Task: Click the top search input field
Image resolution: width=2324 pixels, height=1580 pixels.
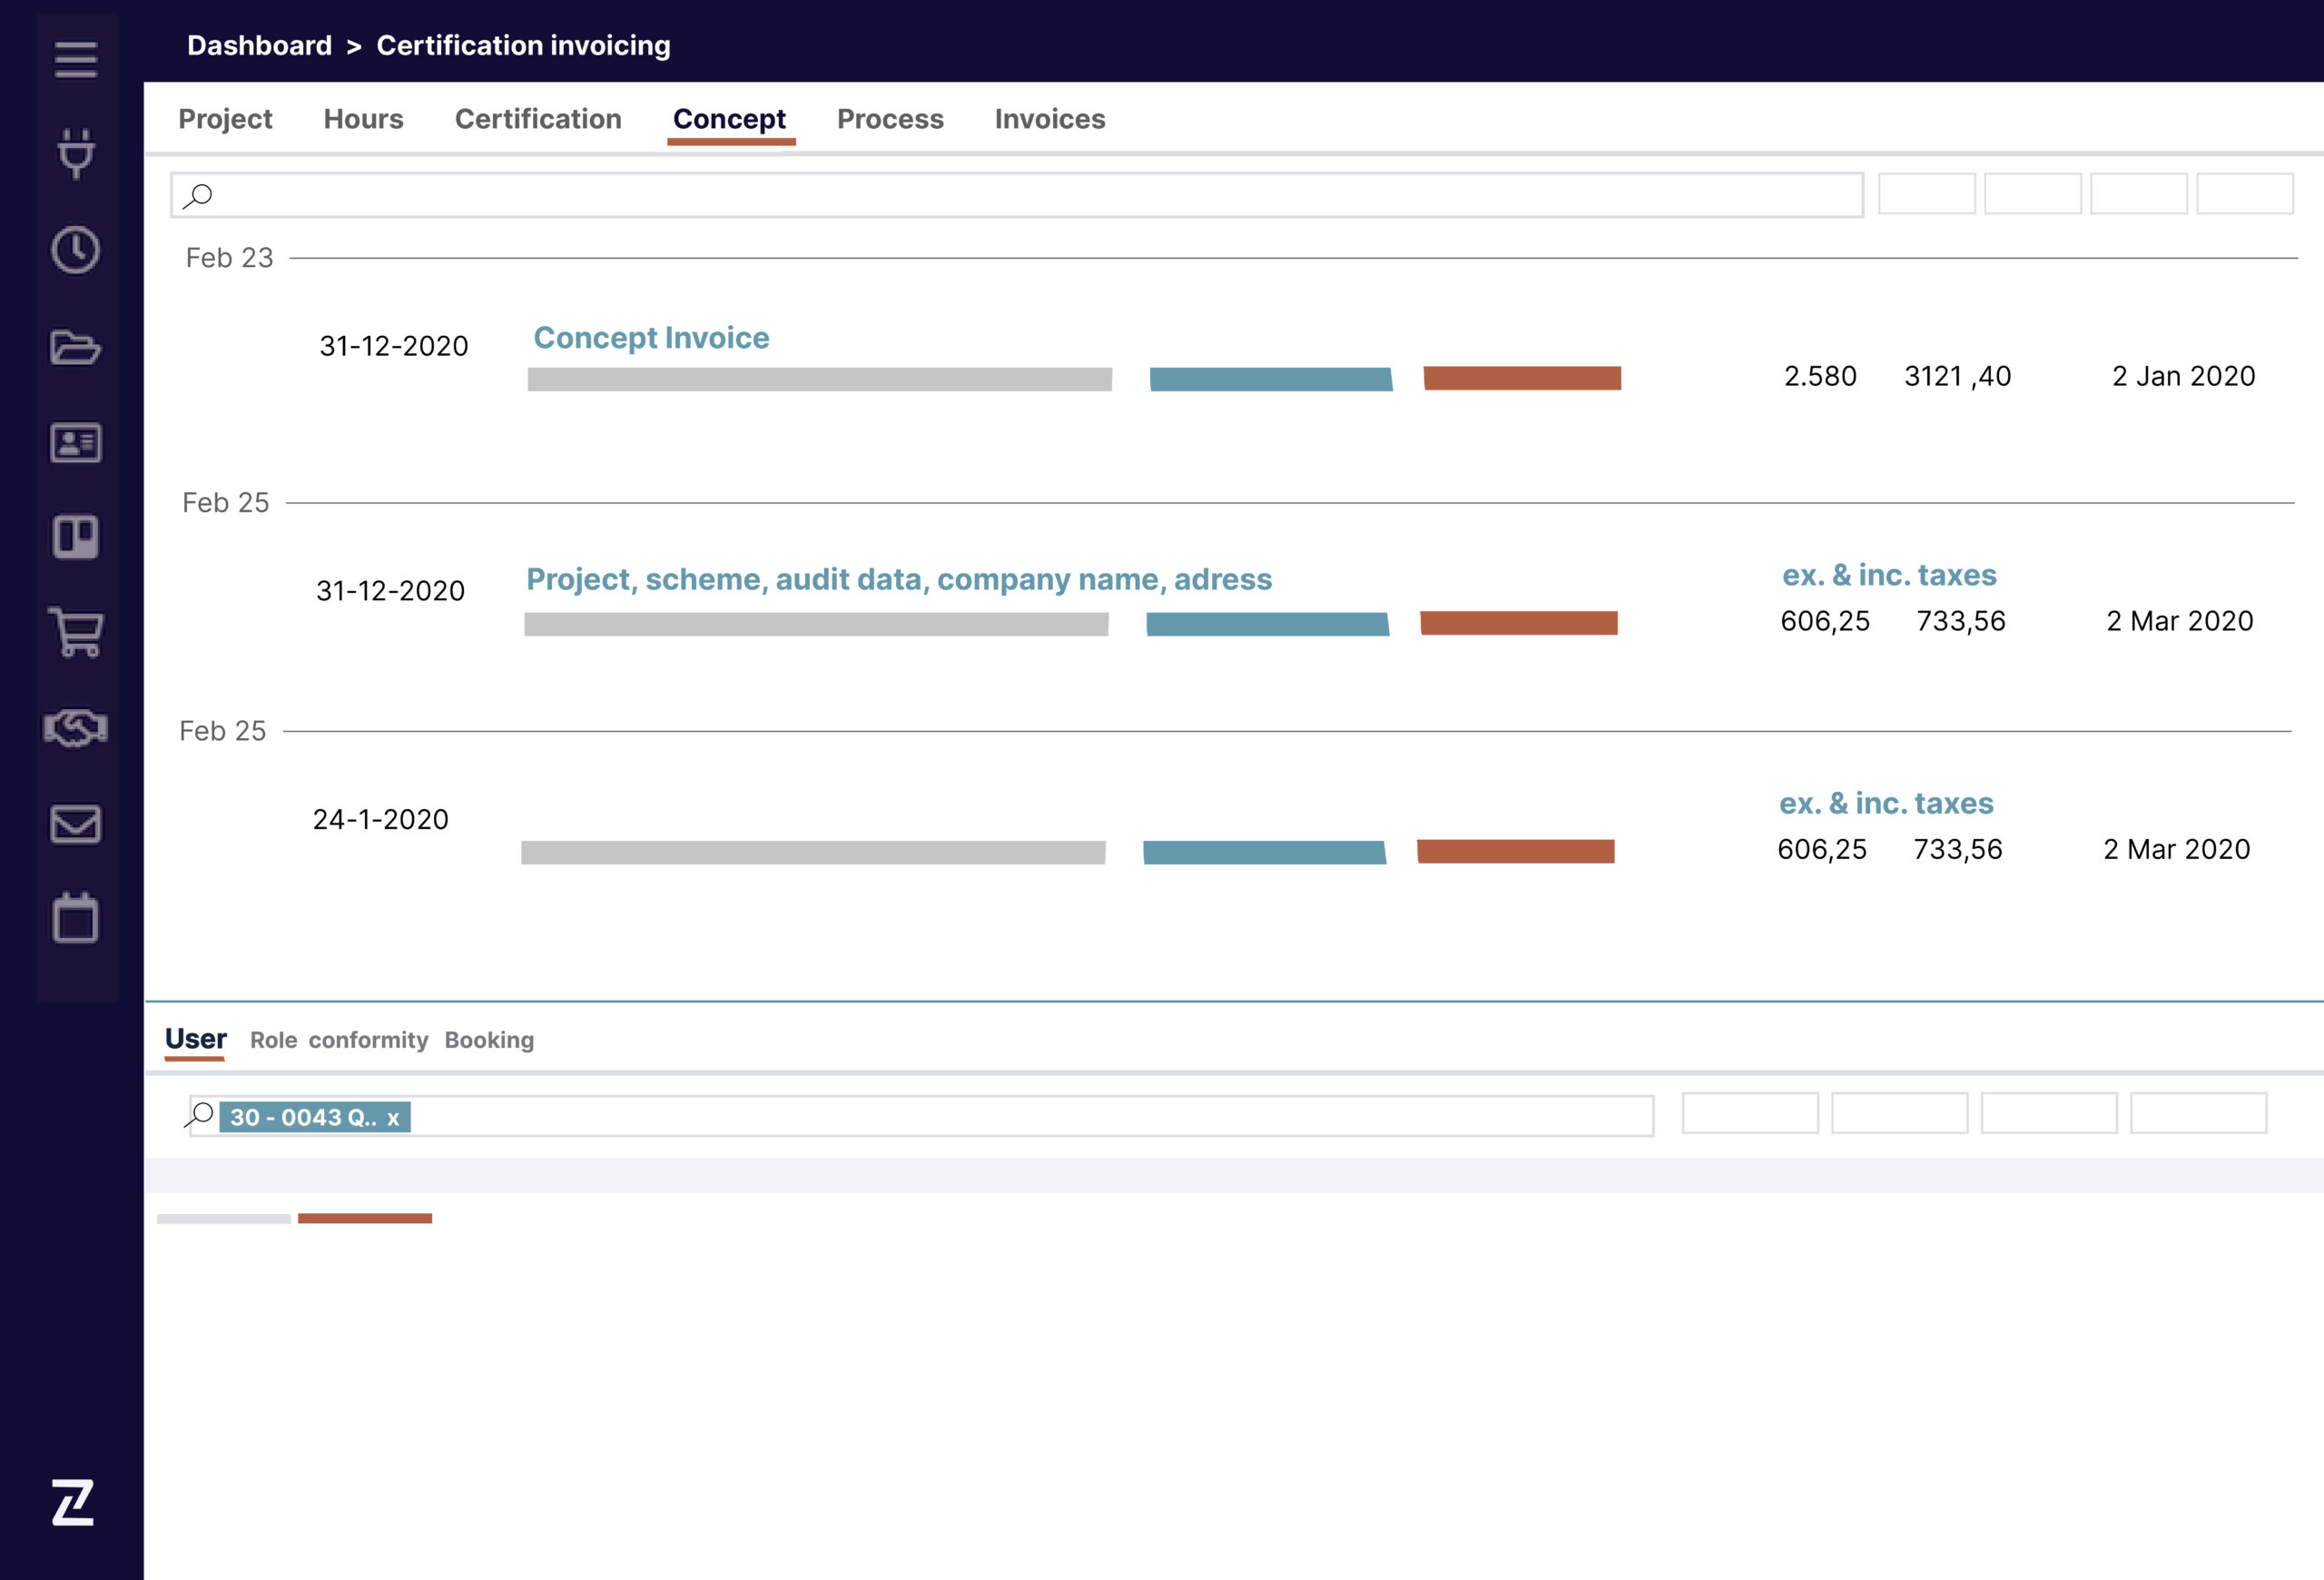Action: click(x=1017, y=195)
